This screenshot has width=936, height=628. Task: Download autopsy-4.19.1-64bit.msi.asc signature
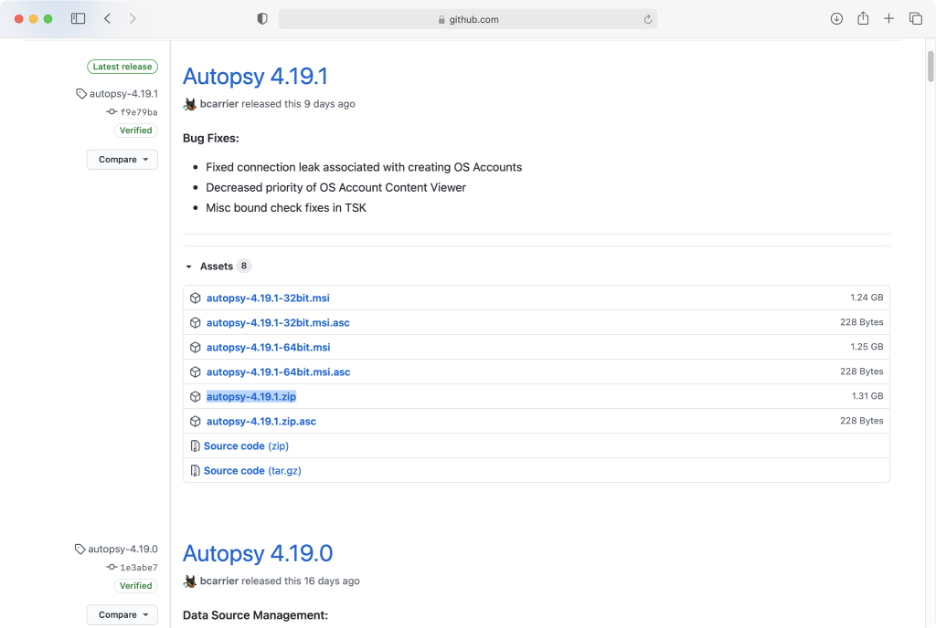coord(278,372)
